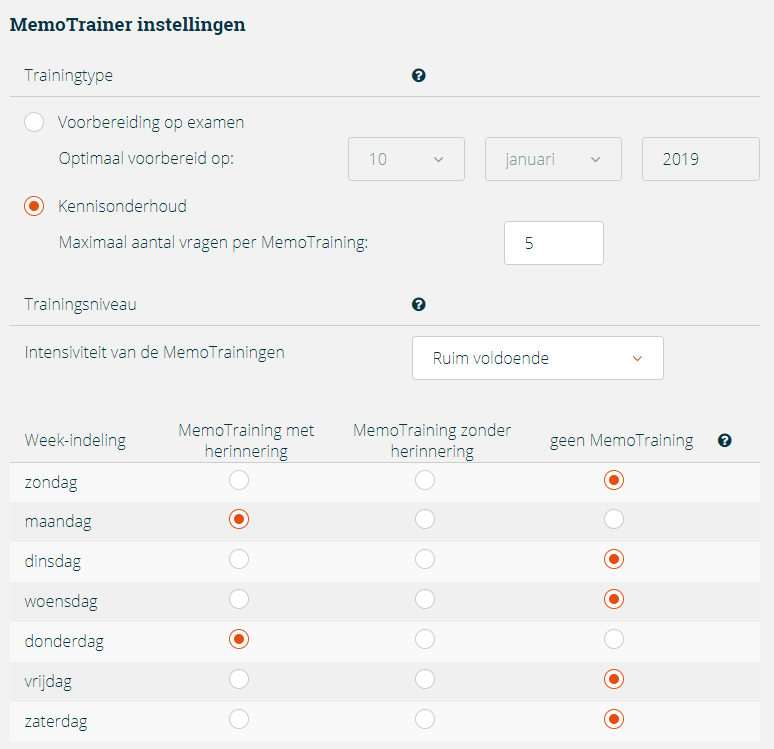The image size is (774, 749).
Task: Open the month dropdown showing januari
Action: [x=553, y=159]
